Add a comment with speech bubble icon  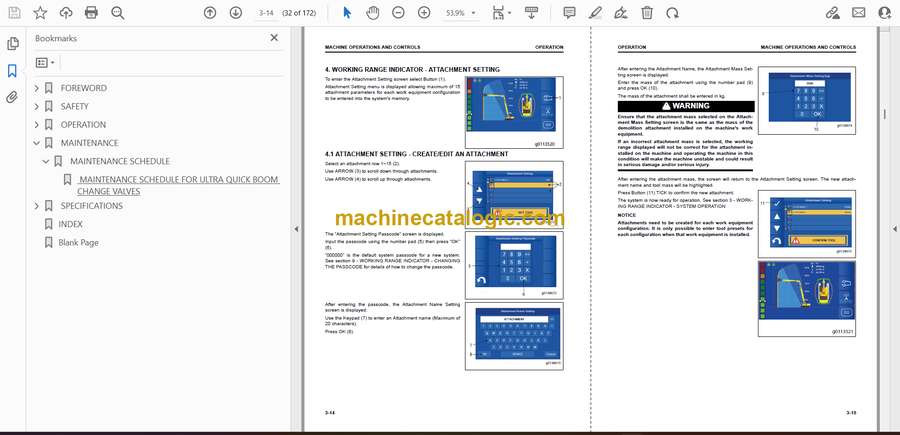coord(569,13)
